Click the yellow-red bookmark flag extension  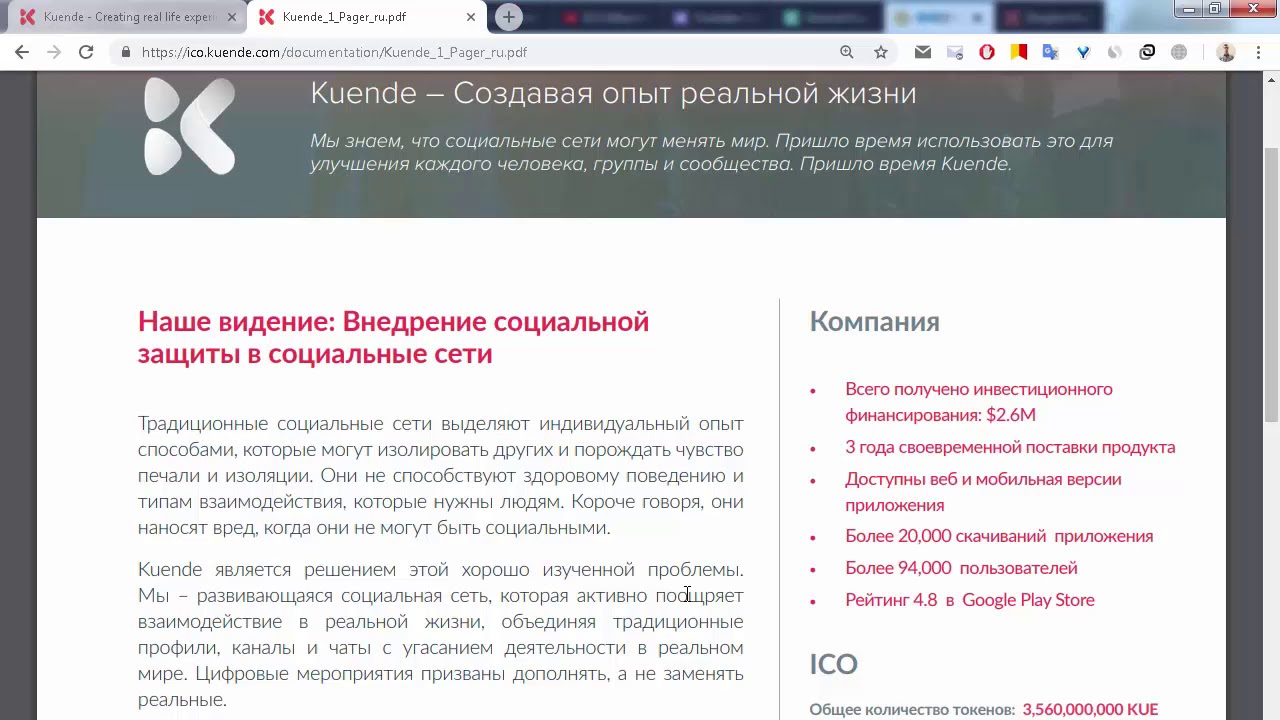coord(1019,52)
